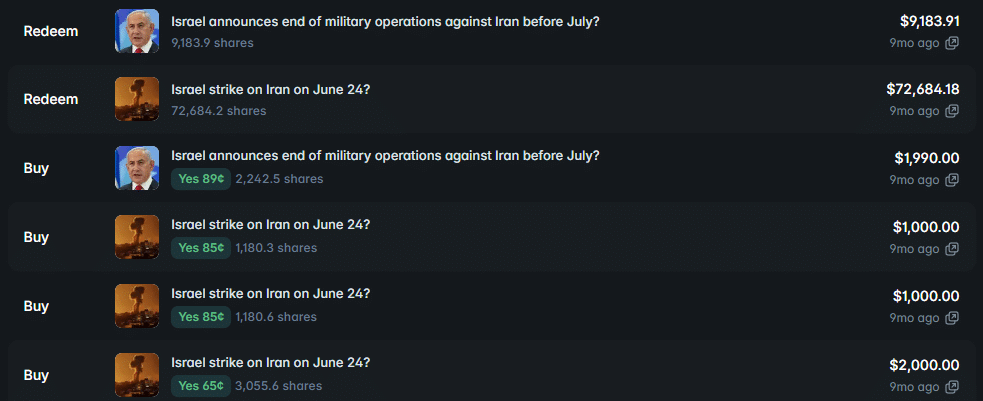983x401 pixels.
Task: Open market title in $9,183.91 redeem row
Action: pos(385,21)
